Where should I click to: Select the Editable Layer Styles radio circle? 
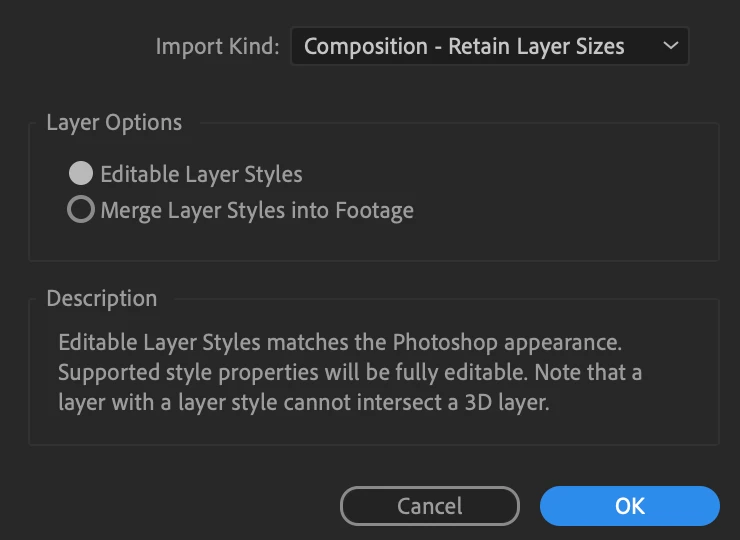(81, 173)
